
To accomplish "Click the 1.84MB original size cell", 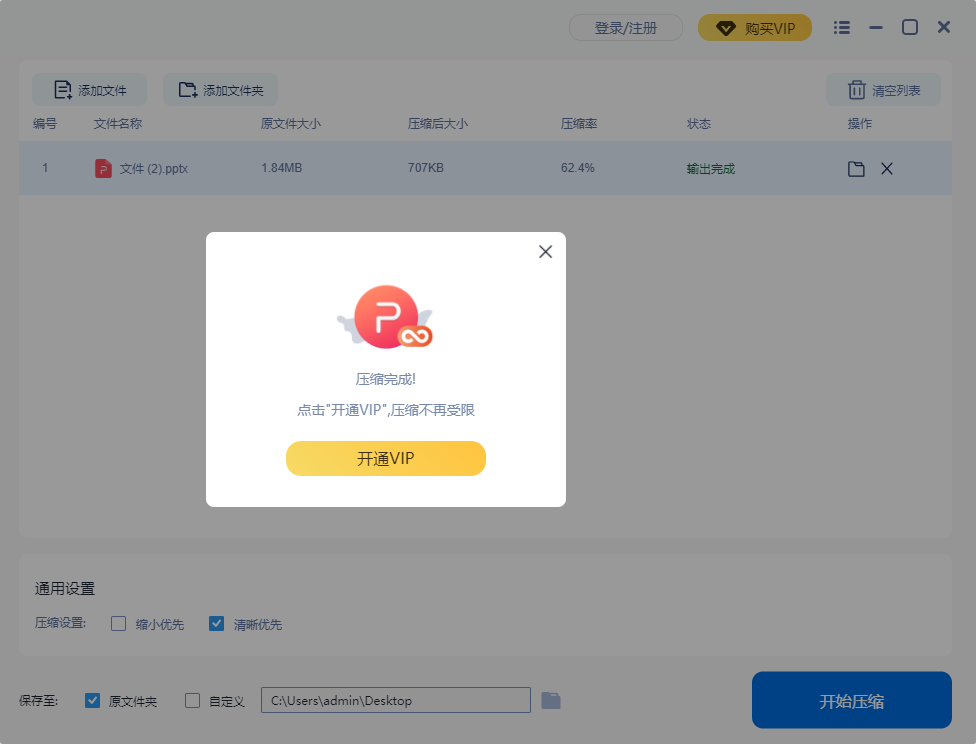I will coord(281,168).
